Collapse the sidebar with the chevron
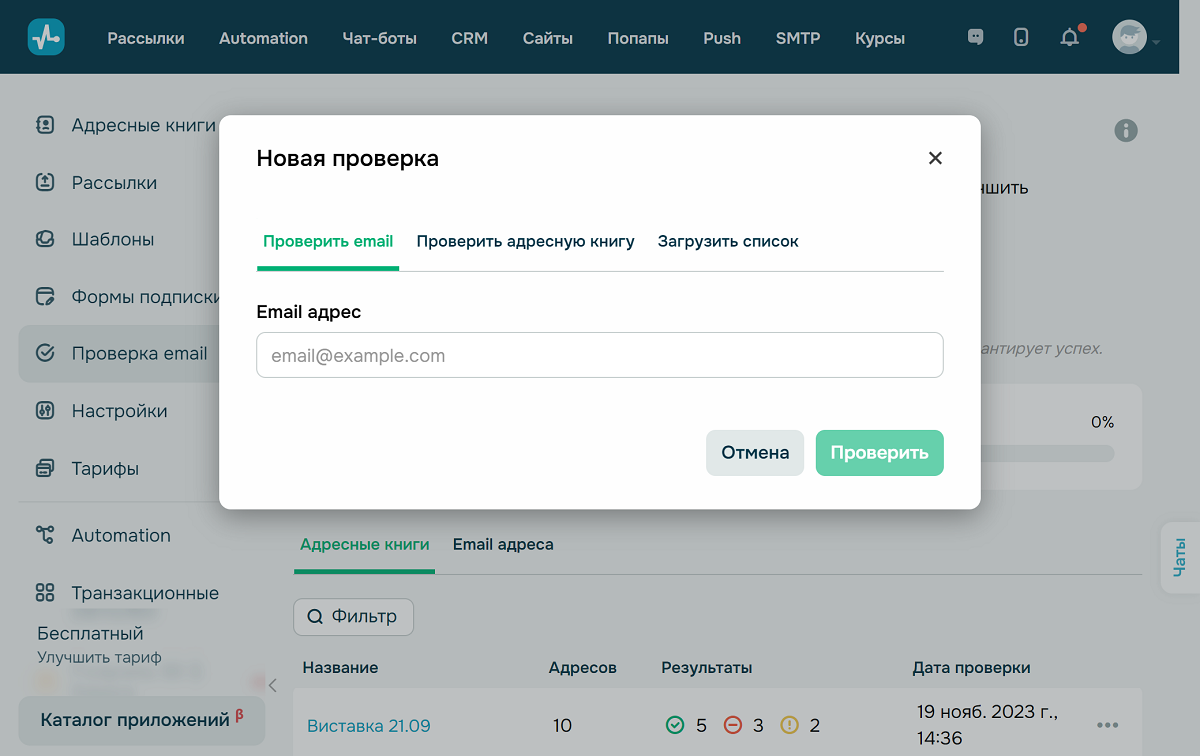Image resolution: width=1200 pixels, height=756 pixels. [x=271, y=685]
